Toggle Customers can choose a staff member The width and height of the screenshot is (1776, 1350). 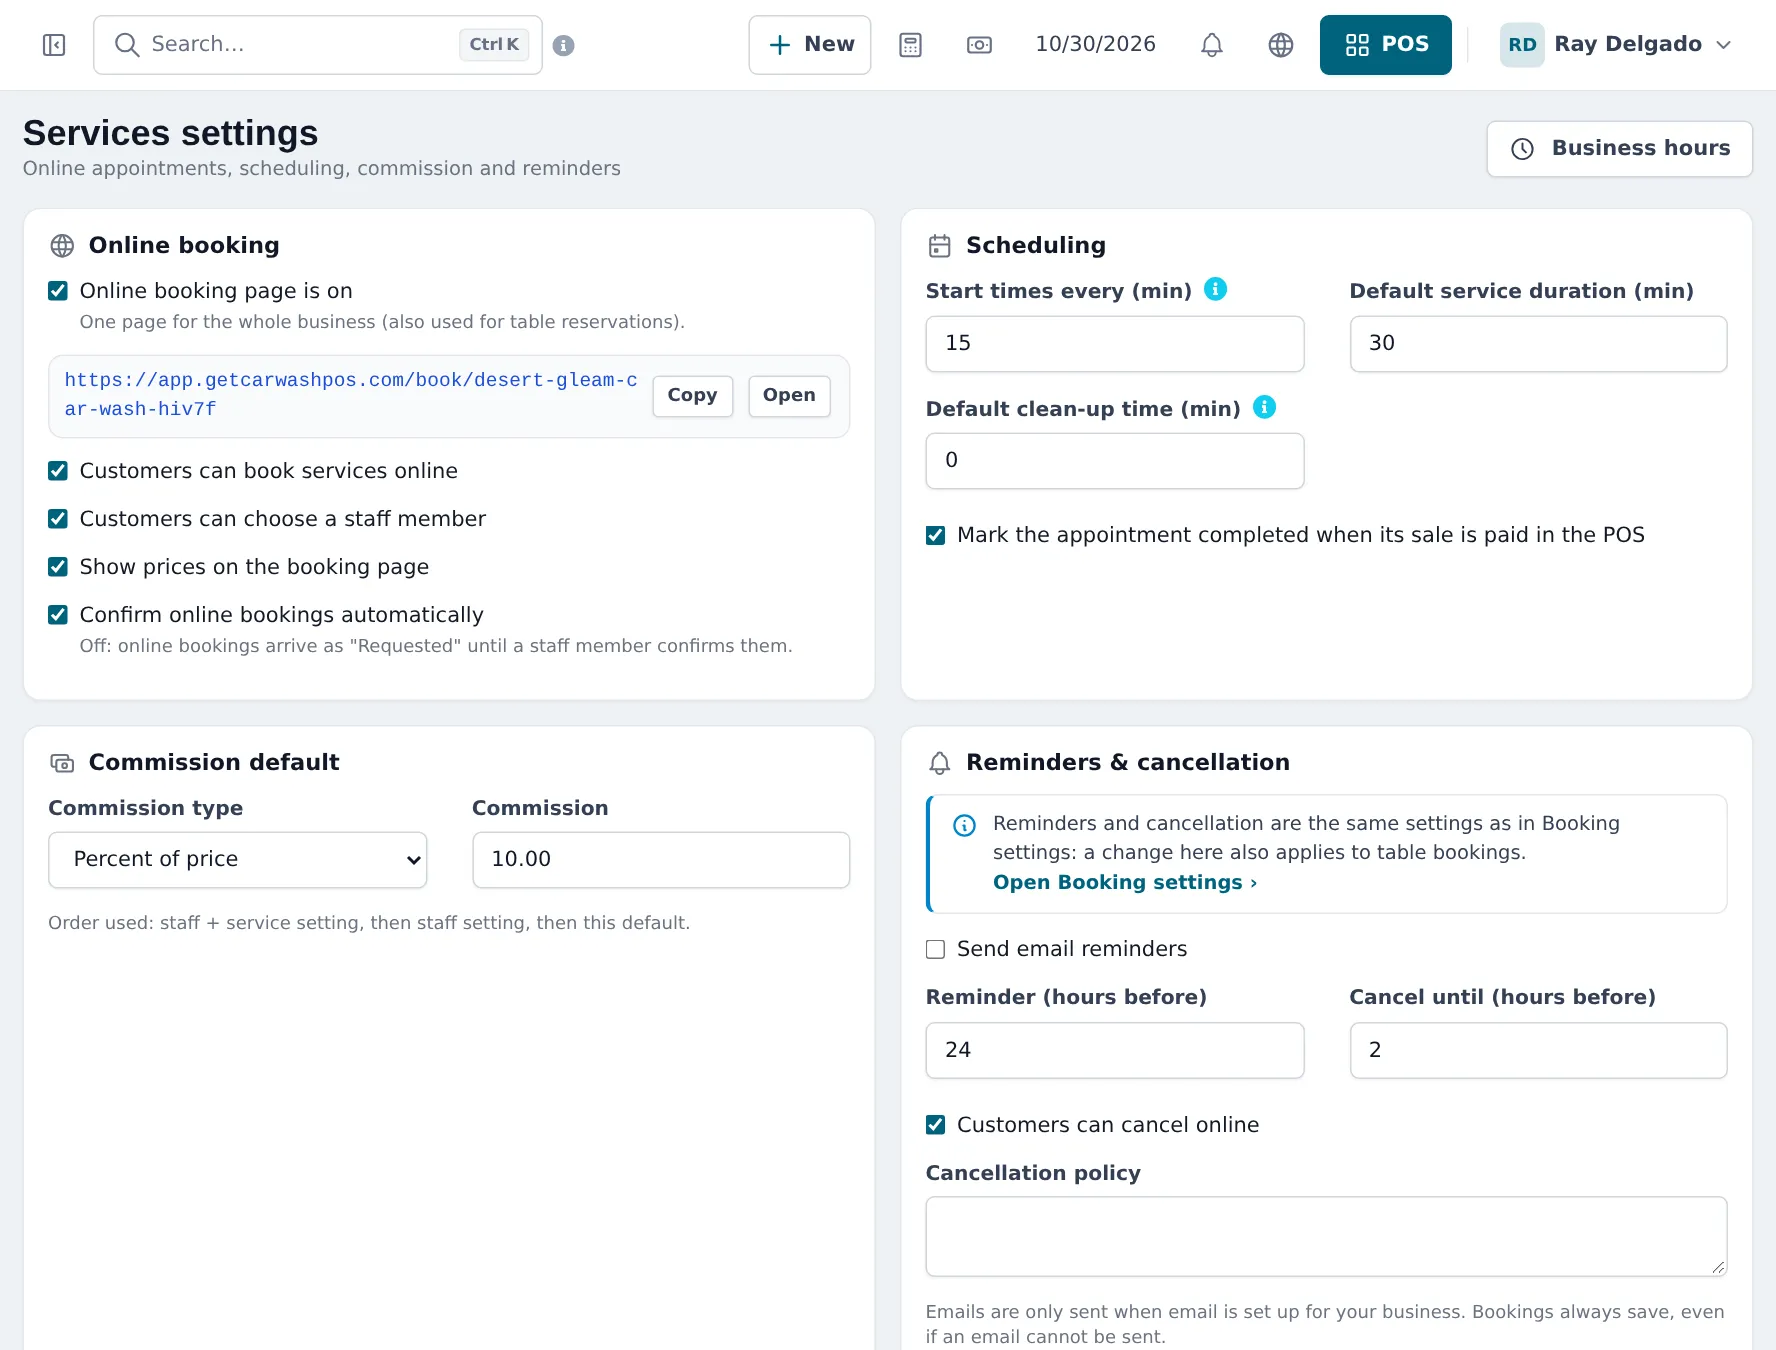[x=58, y=519]
